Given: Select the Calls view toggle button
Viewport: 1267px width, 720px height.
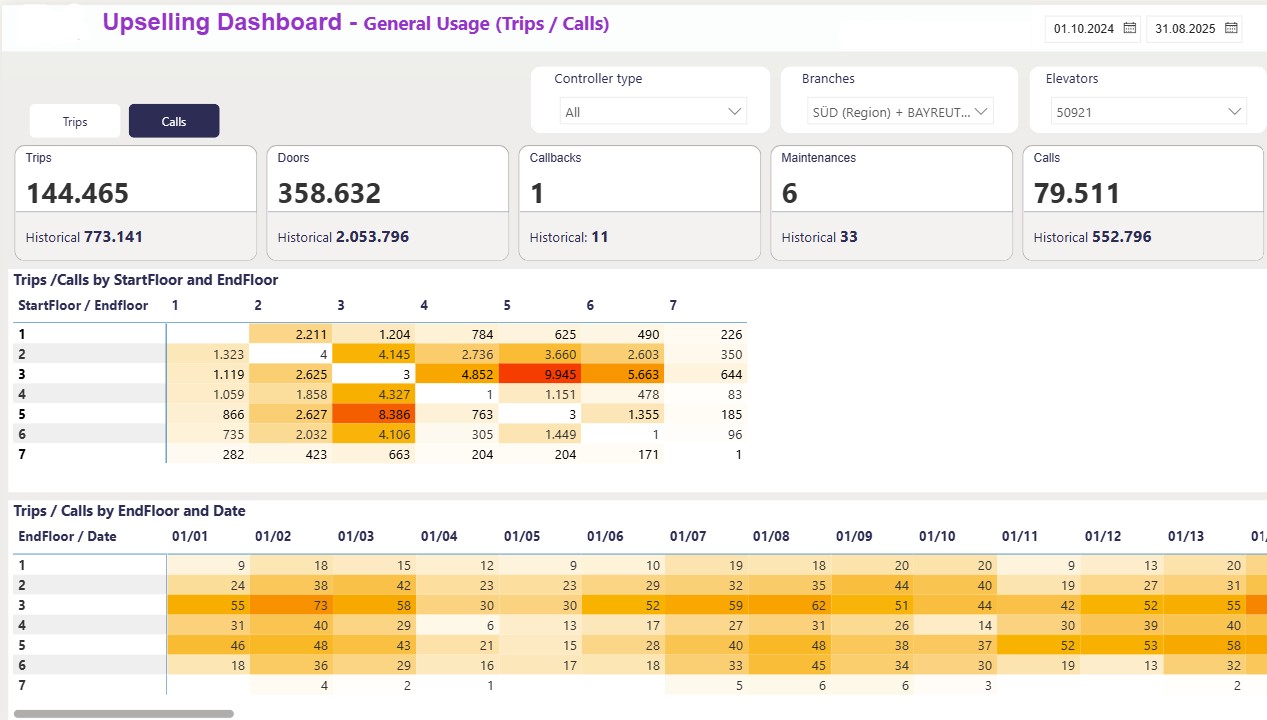Looking at the screenshot, I should (174, 121).
